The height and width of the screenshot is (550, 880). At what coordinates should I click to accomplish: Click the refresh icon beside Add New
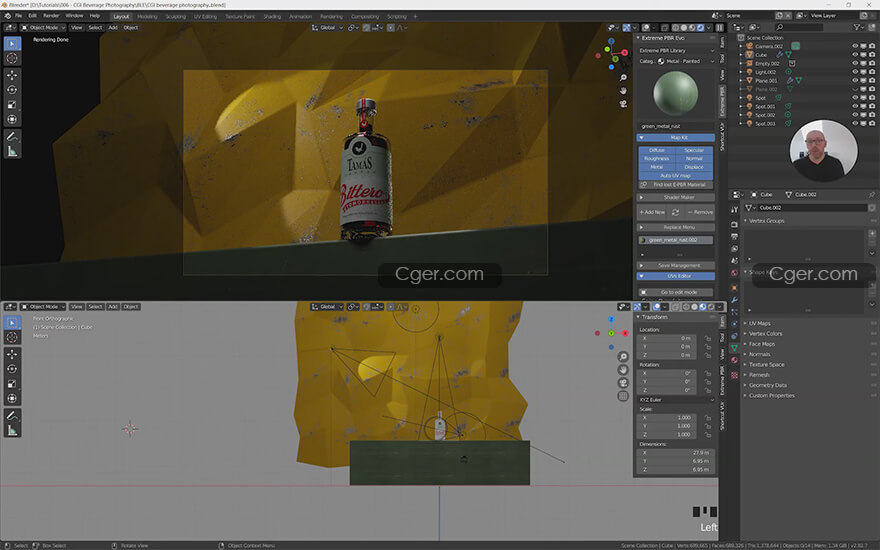(x=676, y=212)
